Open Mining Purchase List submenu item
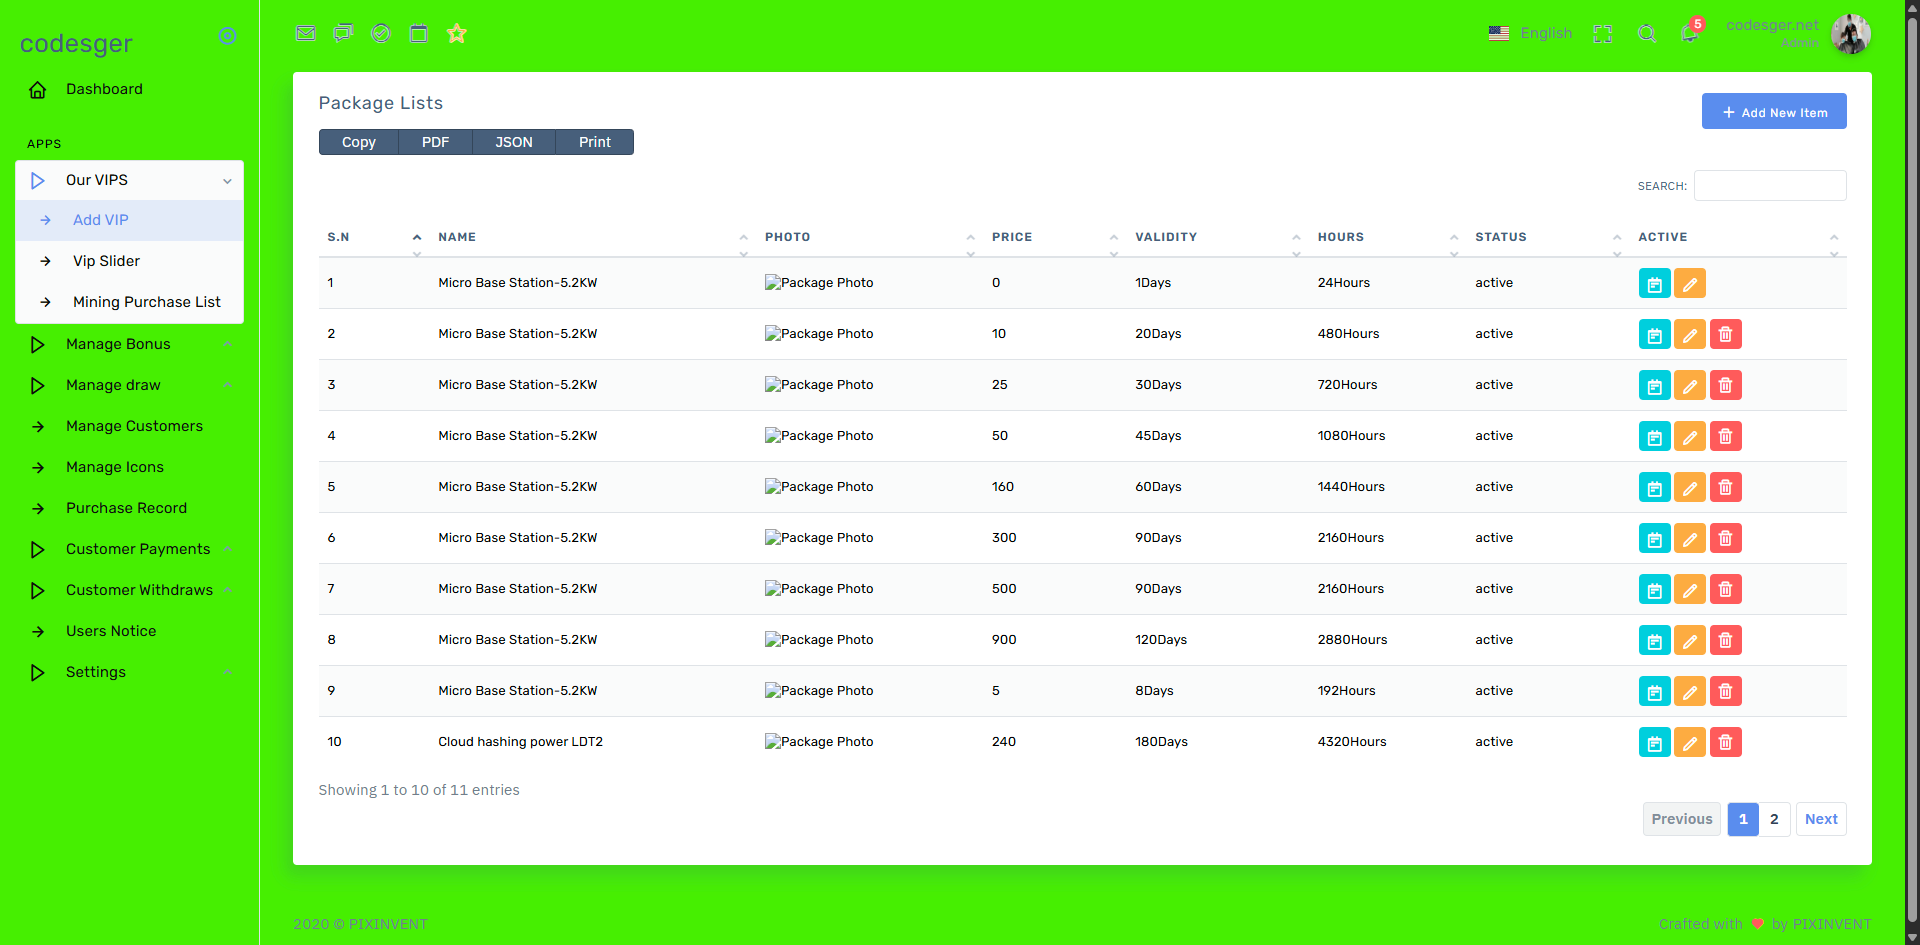The width and height of the screenshot is (1920, 945). [130, 303]
